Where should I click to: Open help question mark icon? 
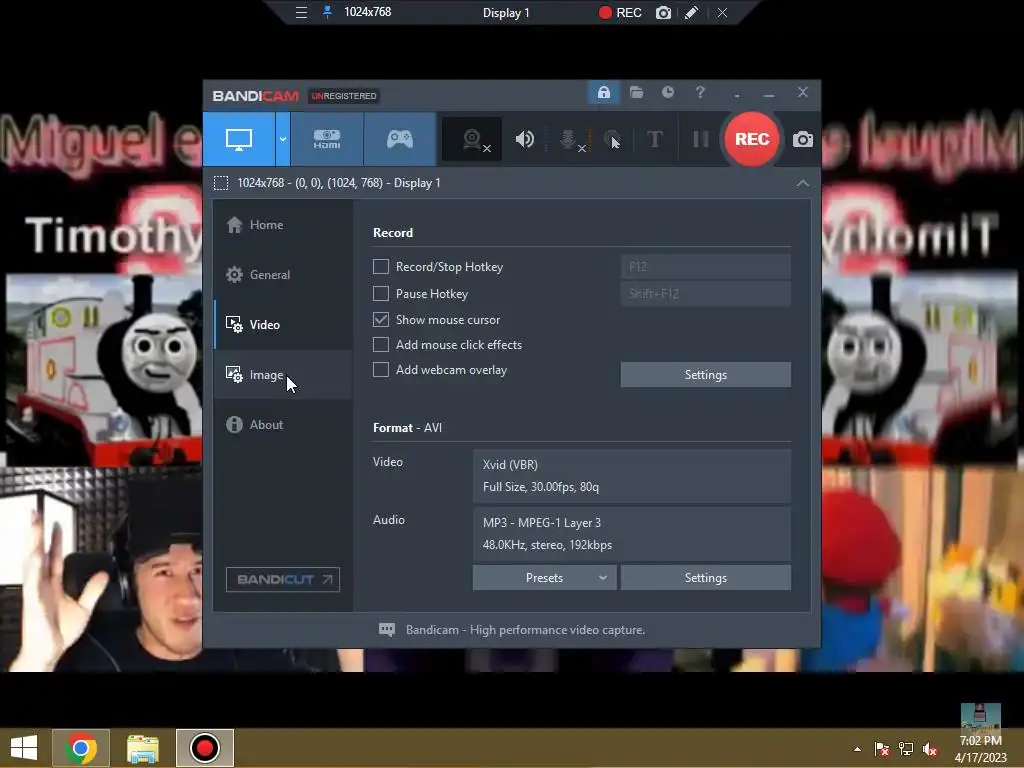coord(700,92)
